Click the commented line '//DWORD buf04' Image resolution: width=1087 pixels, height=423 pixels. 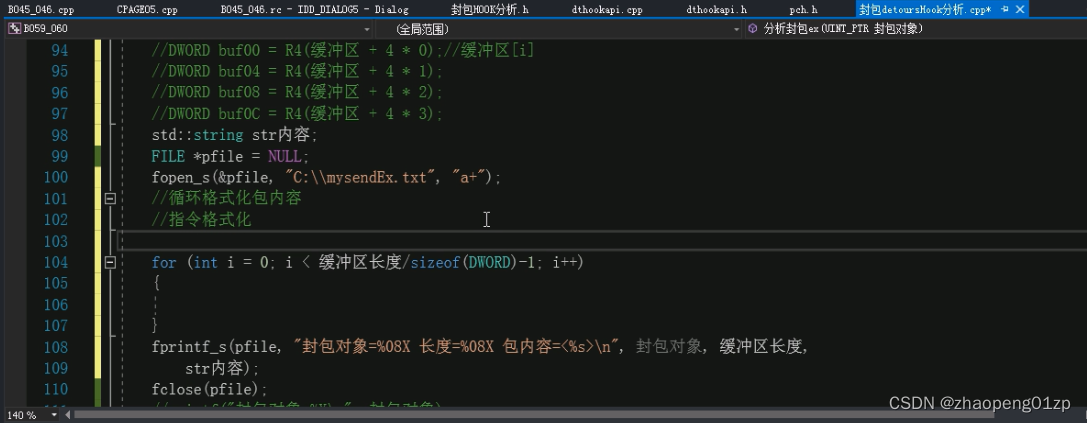pyautogui.click(x=297, y=71)
